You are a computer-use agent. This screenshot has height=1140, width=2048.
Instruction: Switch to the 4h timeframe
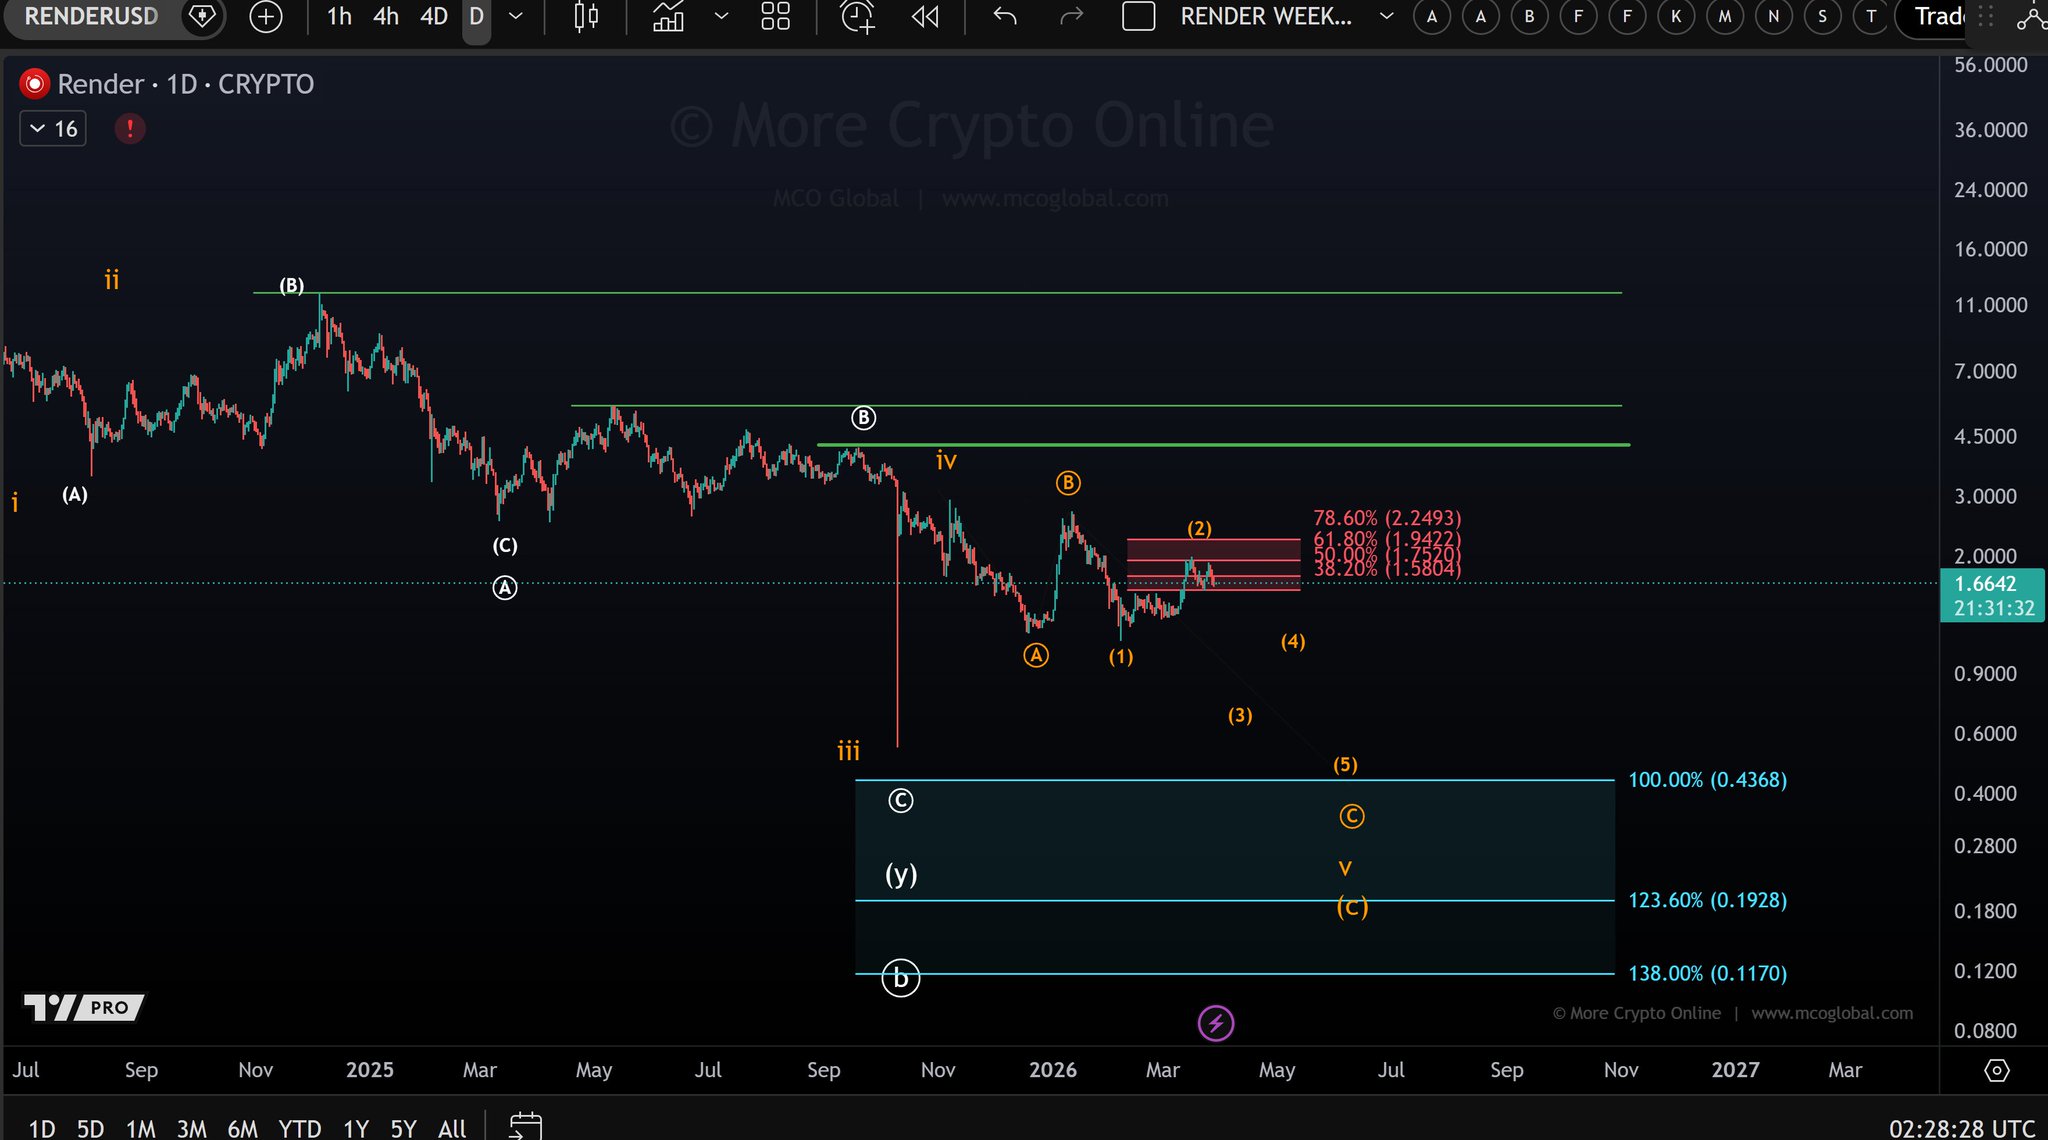[x=386, y=16]
